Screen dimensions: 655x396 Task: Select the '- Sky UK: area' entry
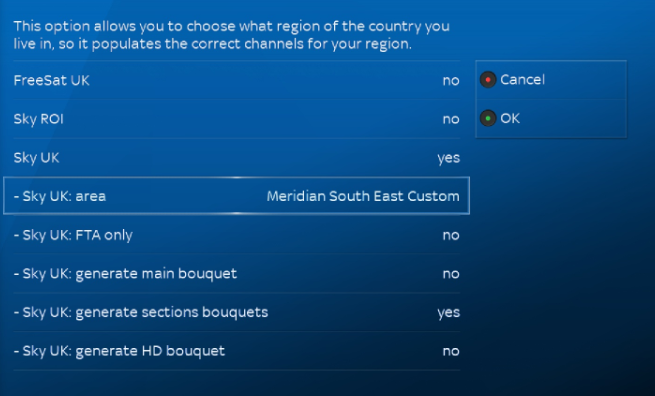236,196
